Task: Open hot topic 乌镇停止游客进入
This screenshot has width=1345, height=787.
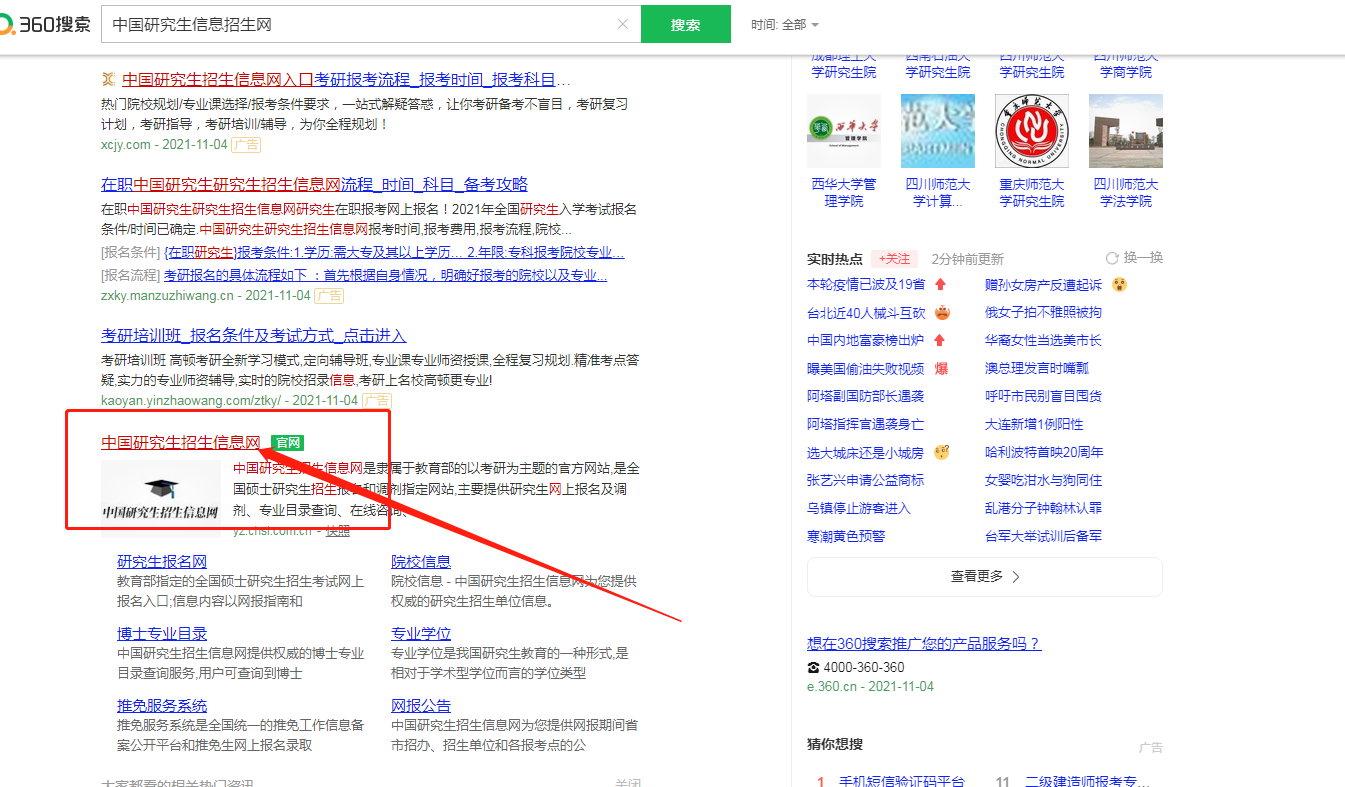Action: (859, 509)
